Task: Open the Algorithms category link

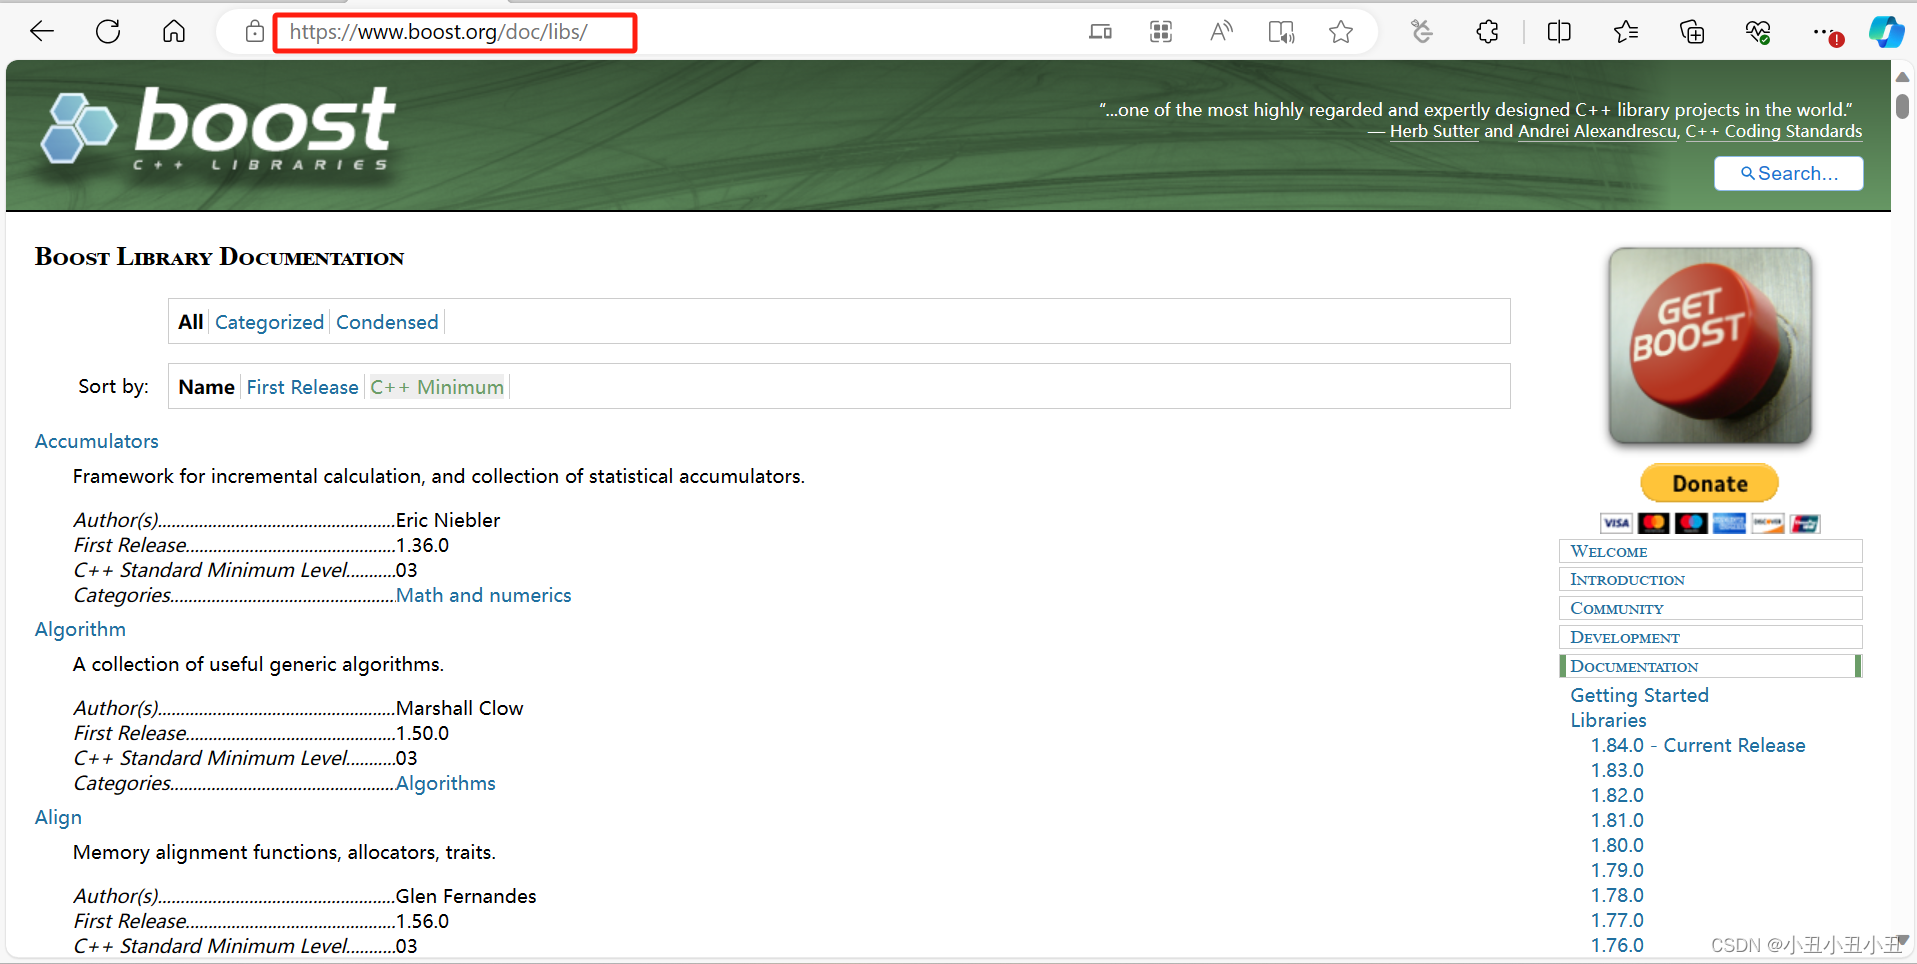Action: point(446,783)
